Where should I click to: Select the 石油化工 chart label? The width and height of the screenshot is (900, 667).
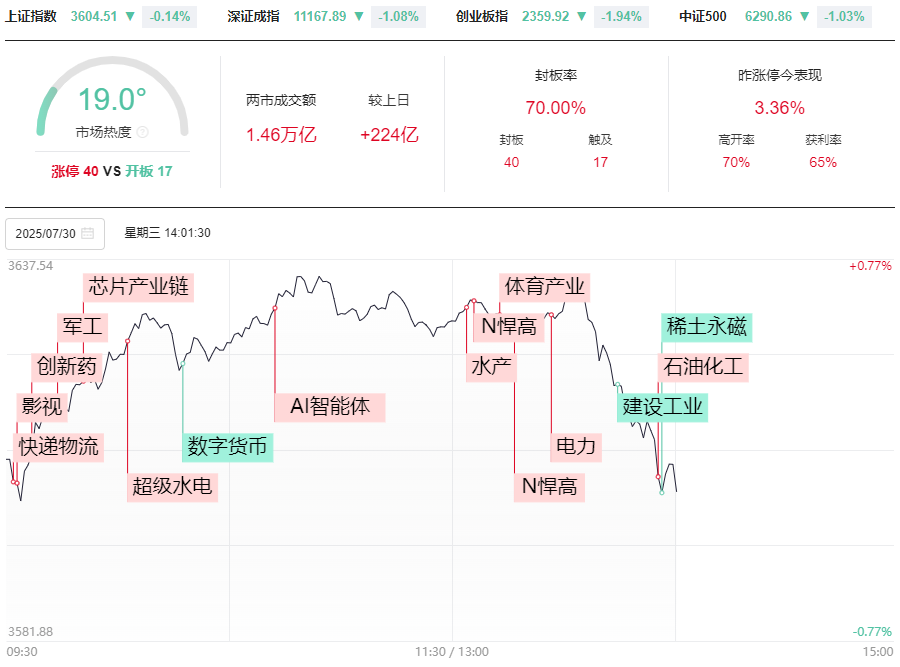click(x=703, y=366)
